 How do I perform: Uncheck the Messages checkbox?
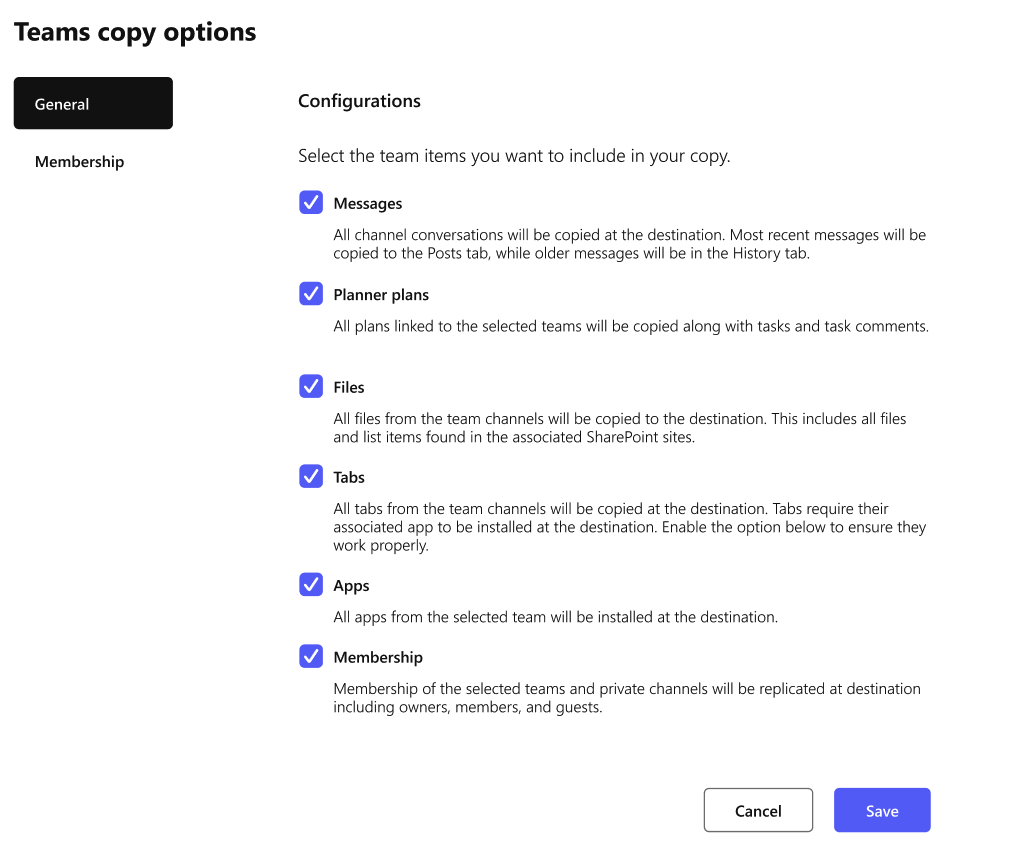pyautogui.click(x=311, y=202)
